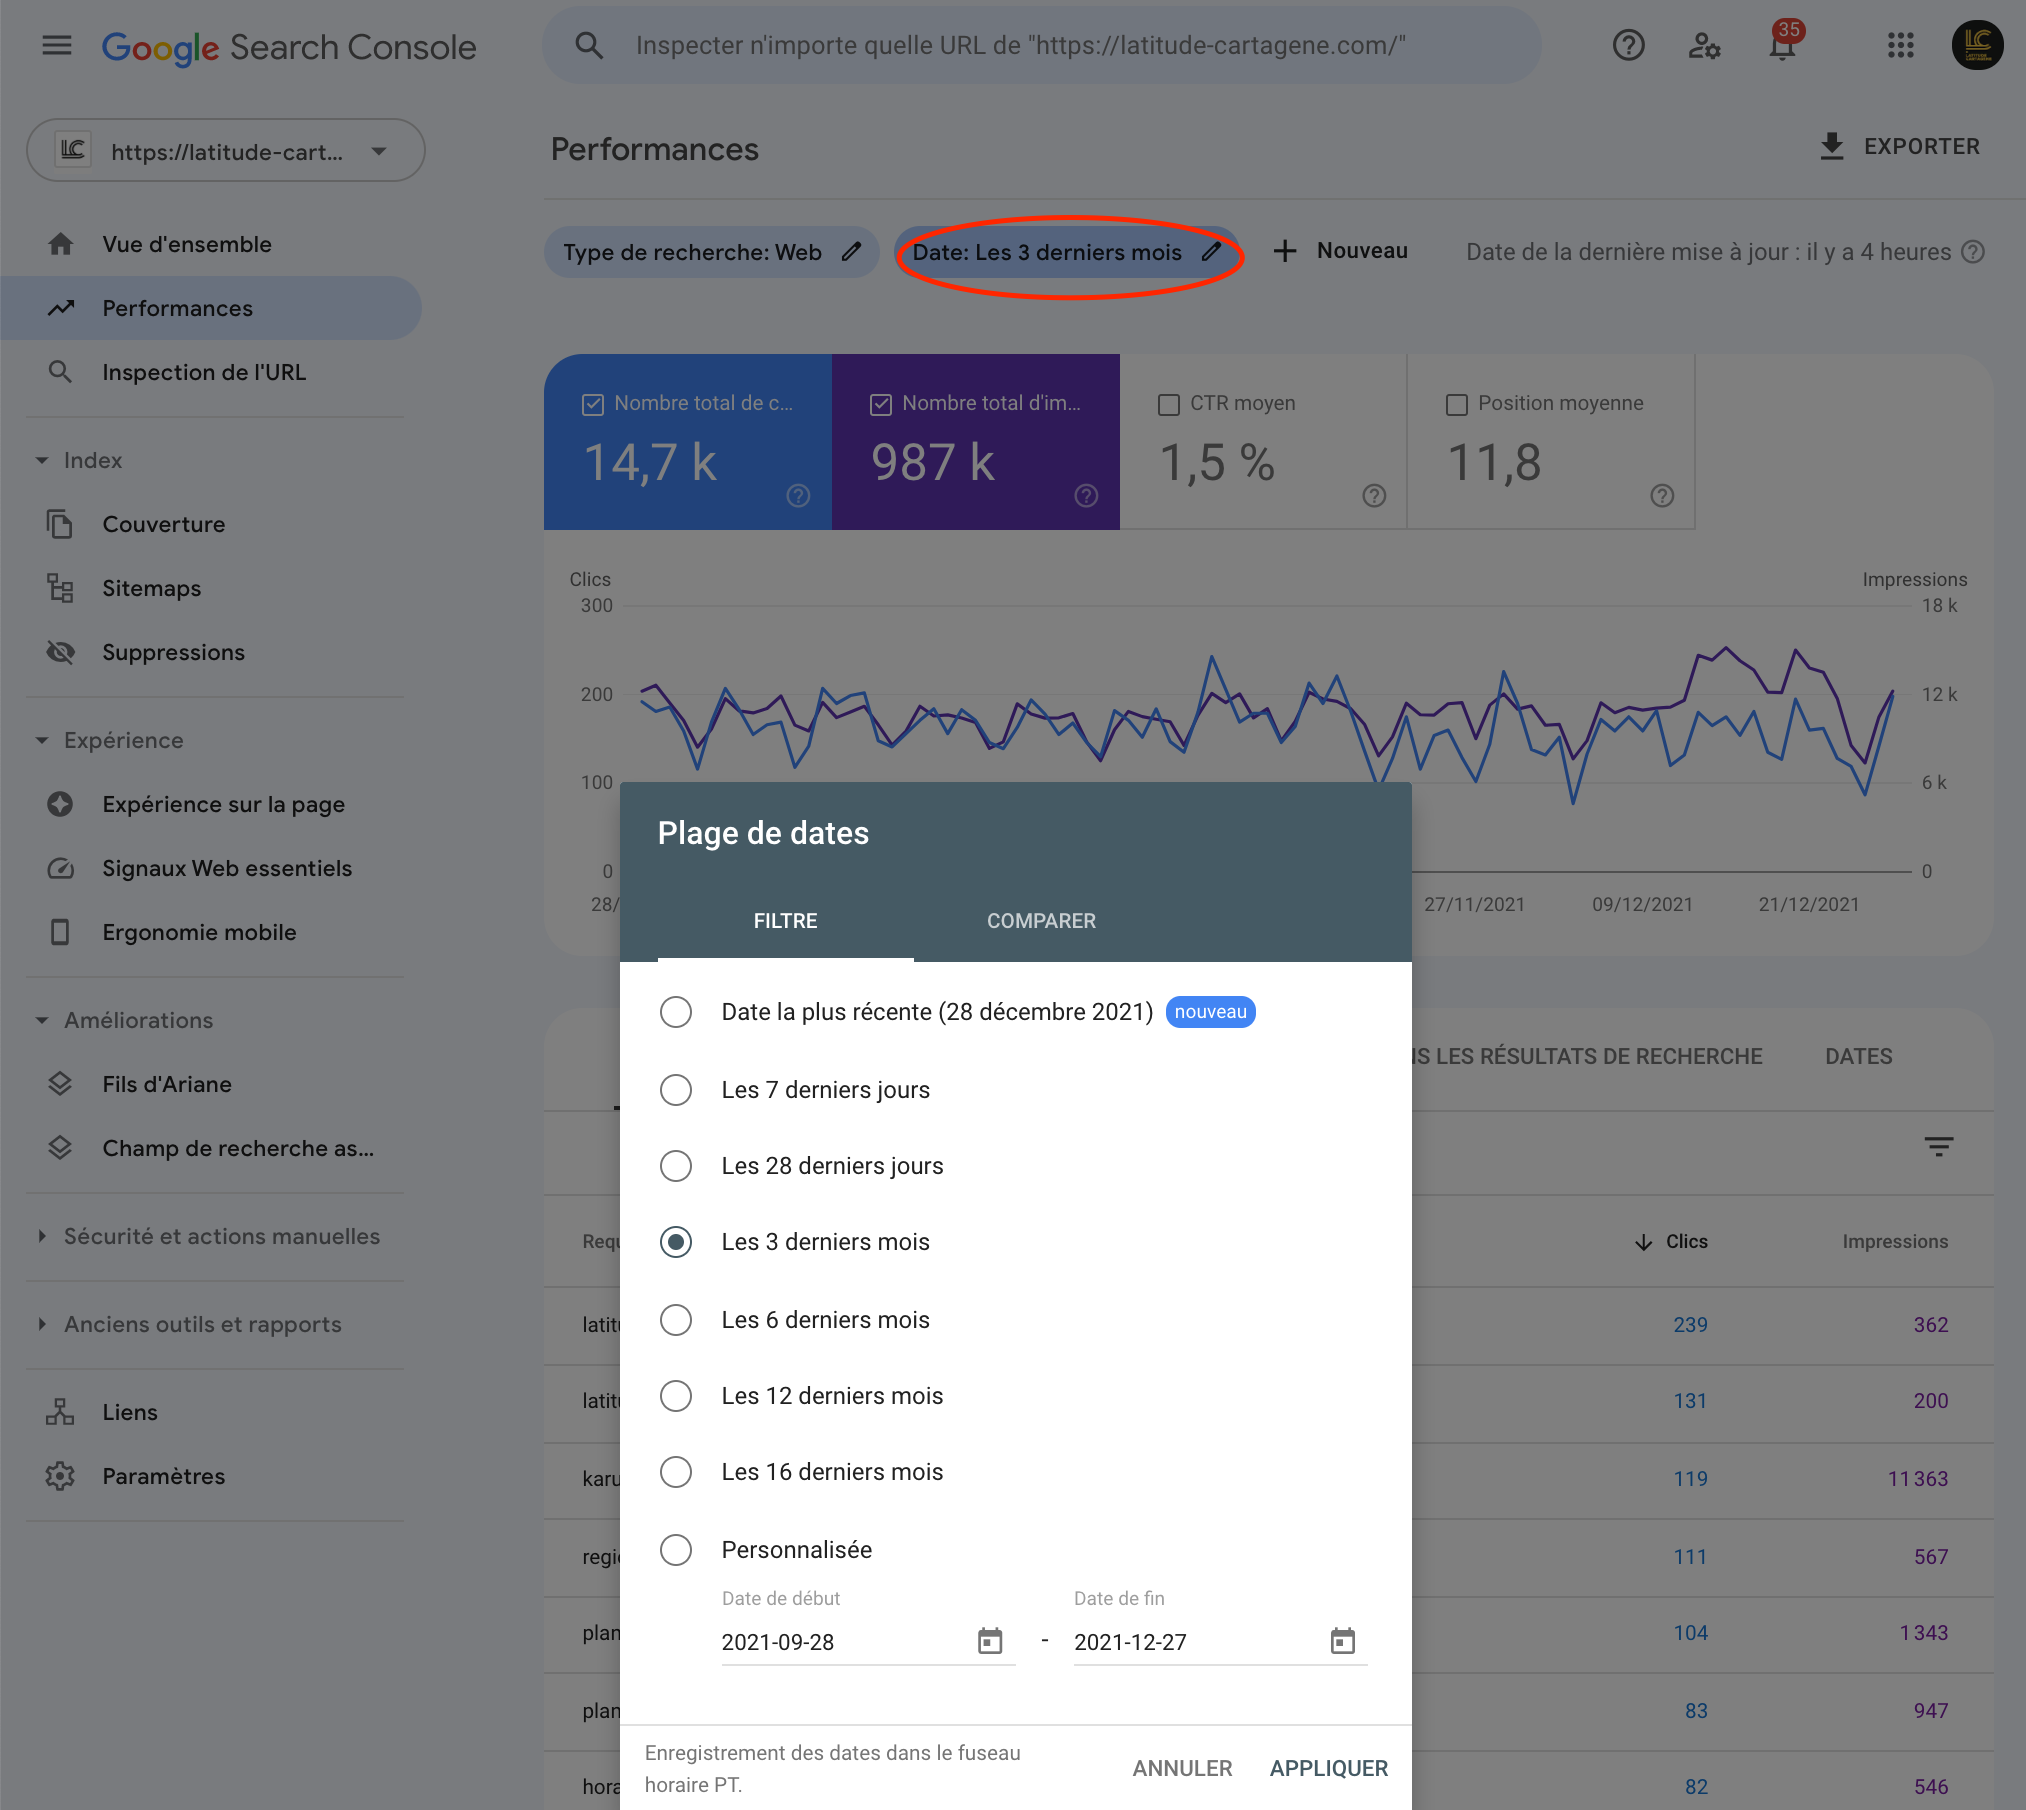Screen dimensions: 2026x1810
Task: Switch to the COMPARER tab
Action: click(1041, 921)
